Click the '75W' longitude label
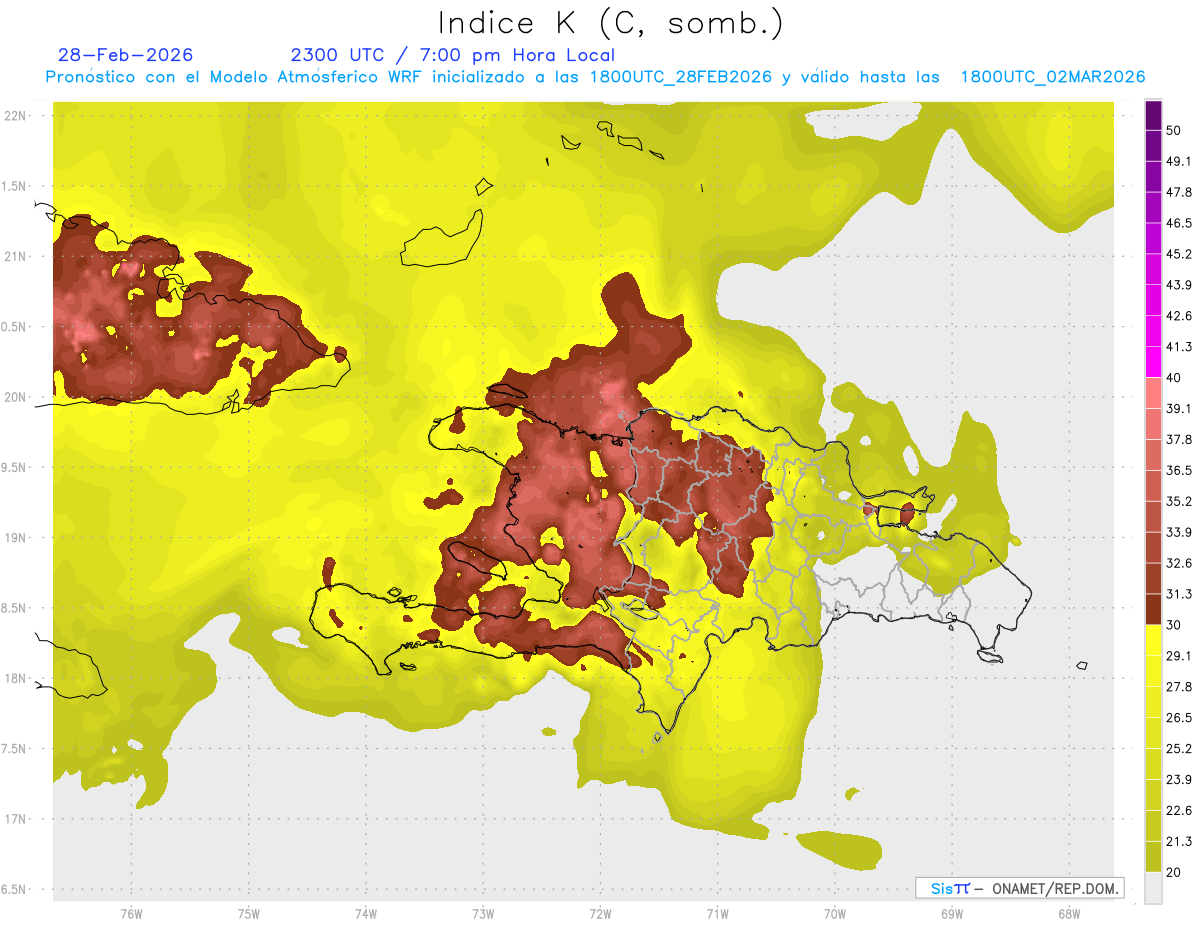Image resolution: width=1200 pixels, height=927 pixels. pyautogui.click(x=249, y=914)
